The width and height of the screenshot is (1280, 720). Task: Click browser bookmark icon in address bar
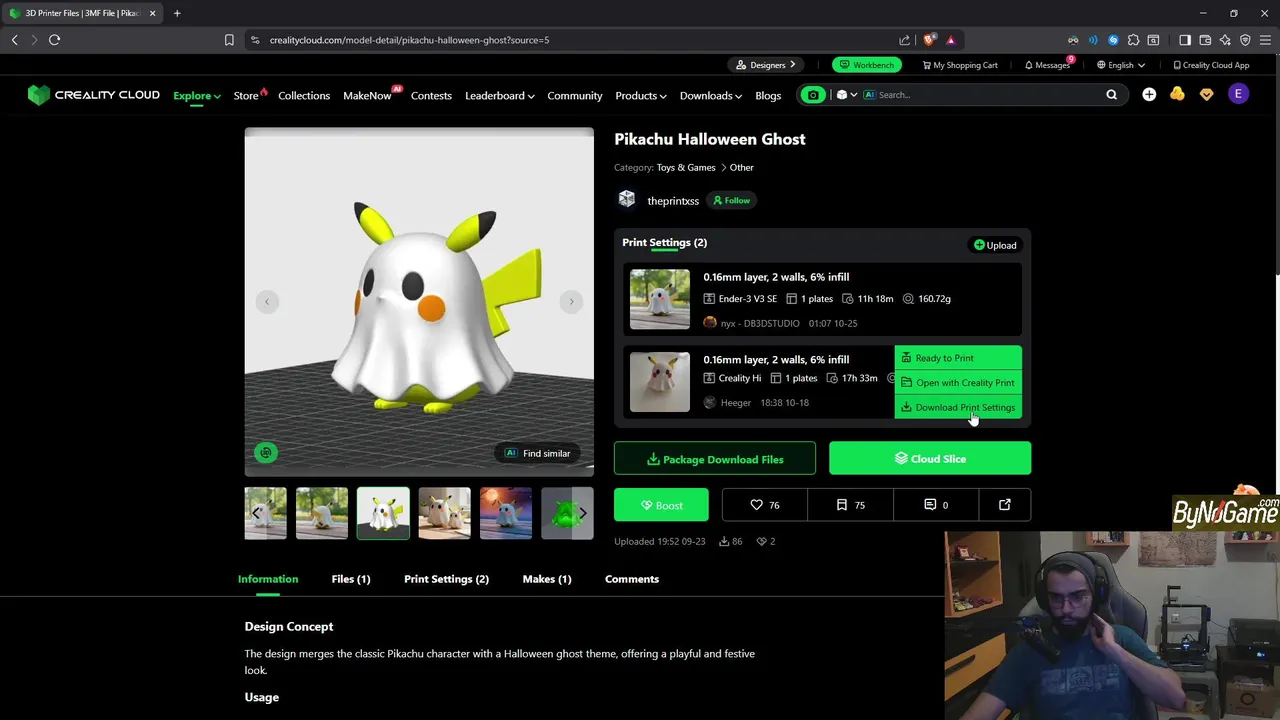point(229,40)
